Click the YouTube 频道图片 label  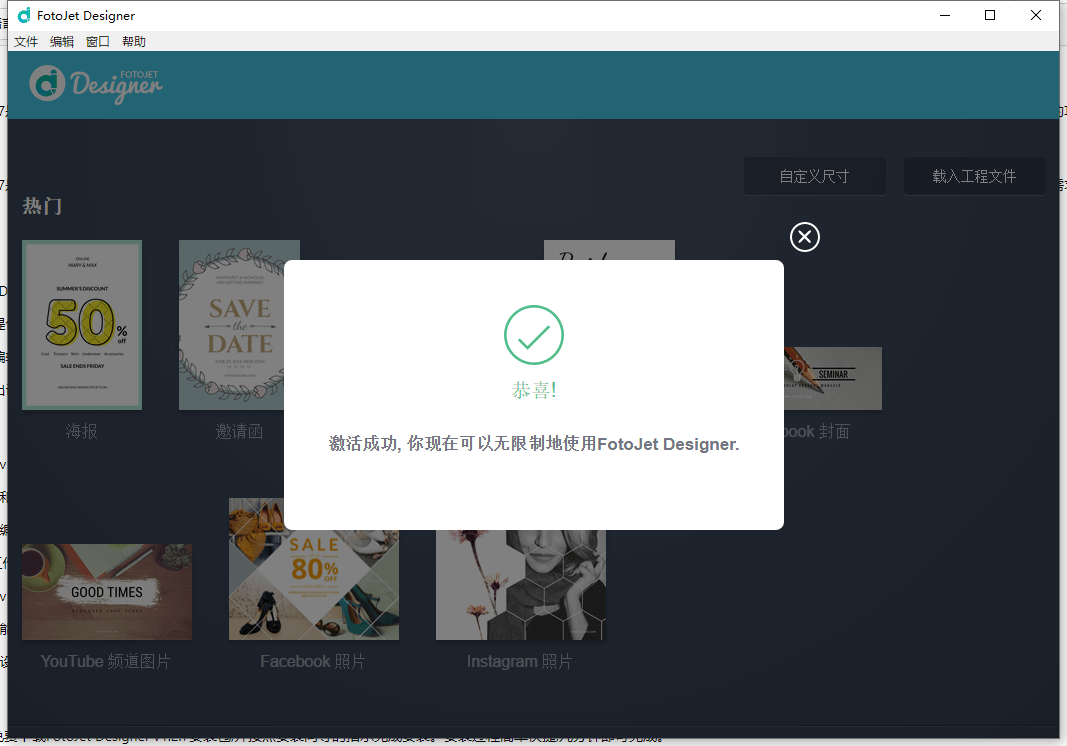(x=105, y=661)
